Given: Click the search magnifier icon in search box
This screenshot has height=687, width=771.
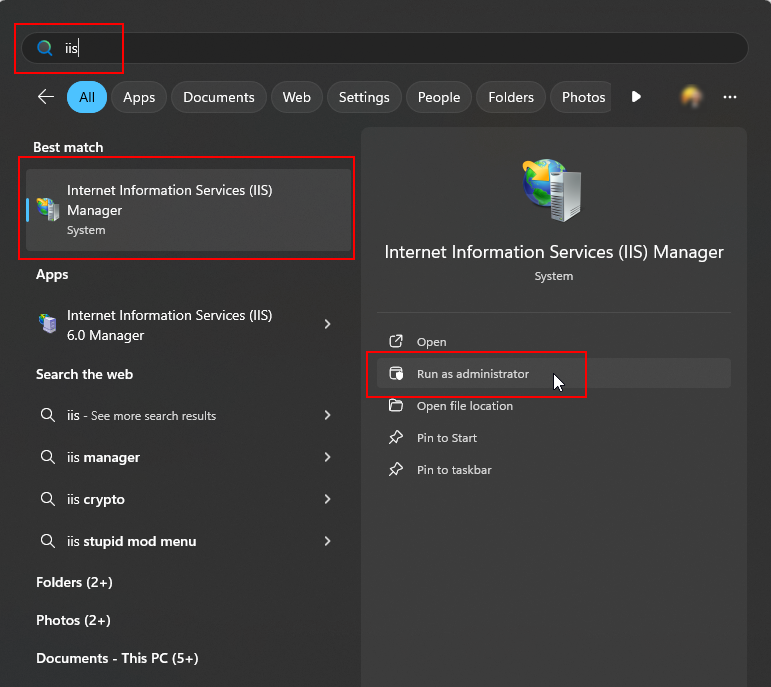Looking at the screenshot, I should tap(45, 48).
